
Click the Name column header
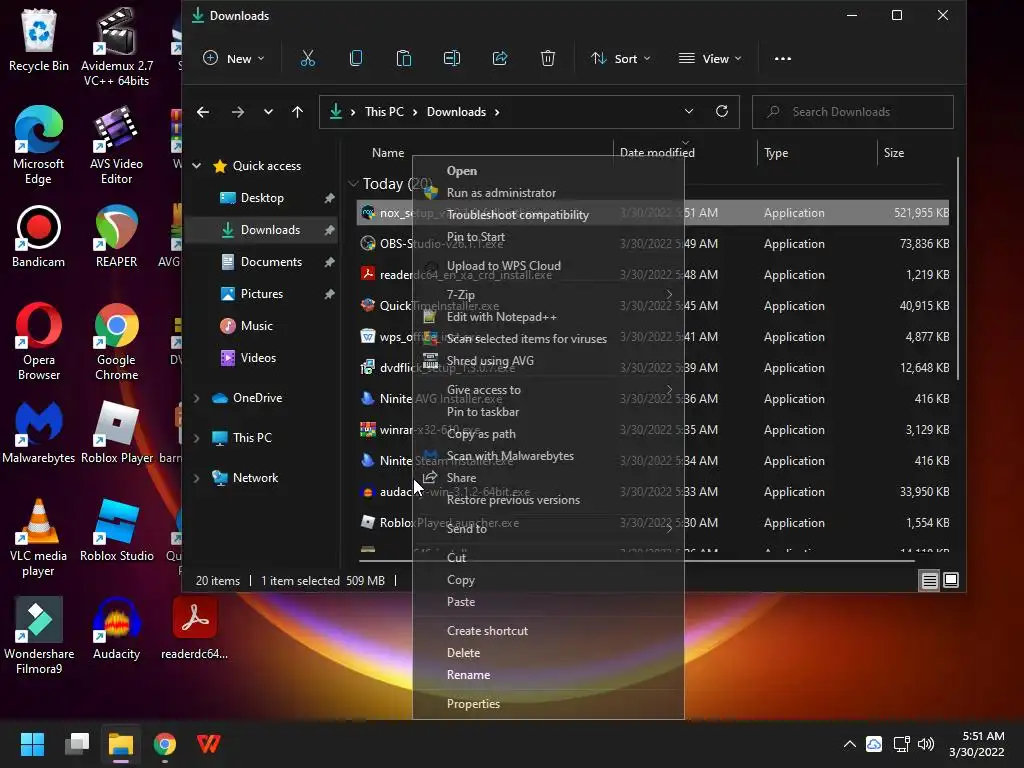[388, 153]
